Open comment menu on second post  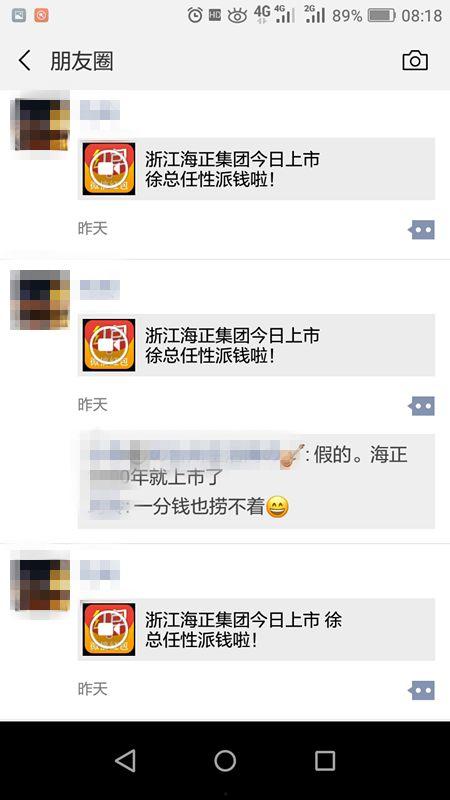421,406
